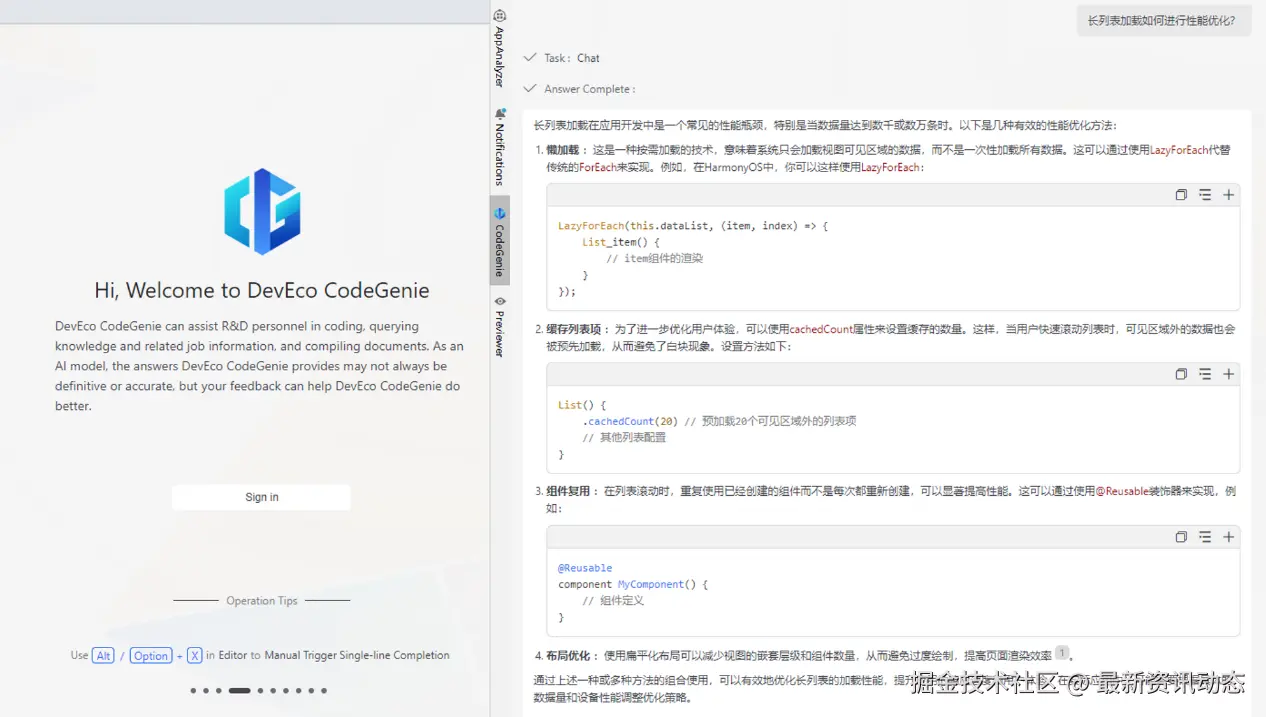Click the '// 组件定义' comment line

point(613,600)
